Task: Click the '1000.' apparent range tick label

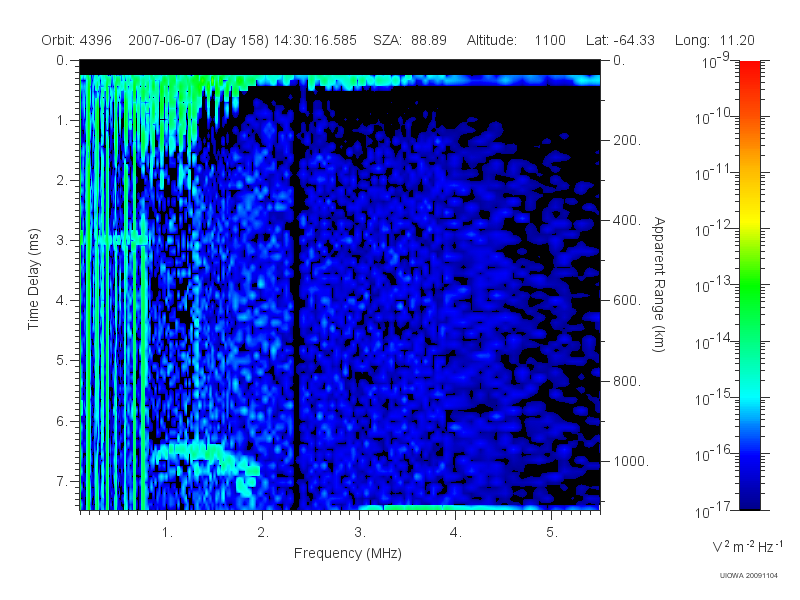Action: pos(631,461)
